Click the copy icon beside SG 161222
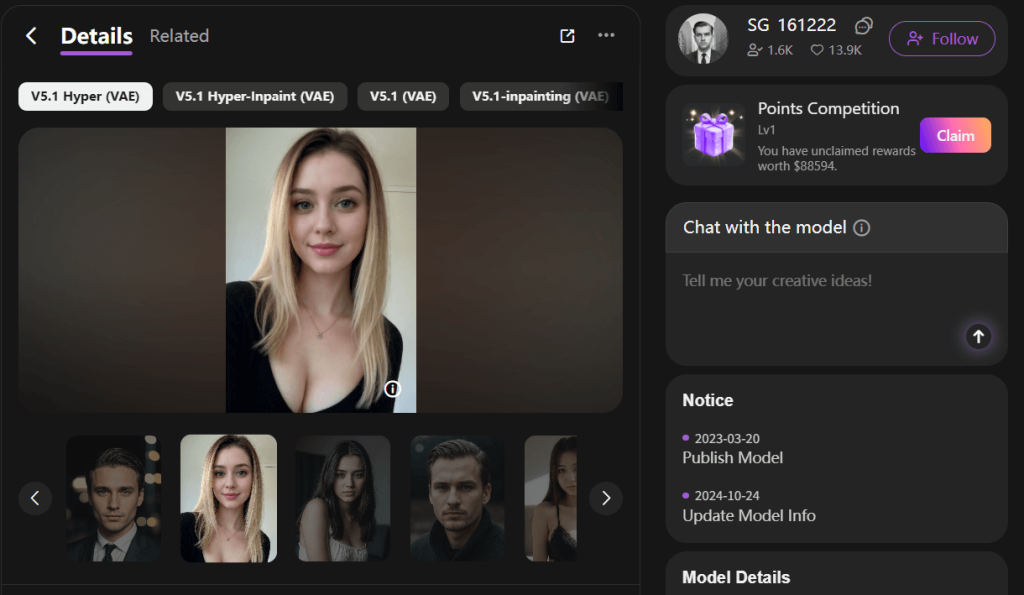Screen dimensions: 1024x595 (x=864, y=26)
